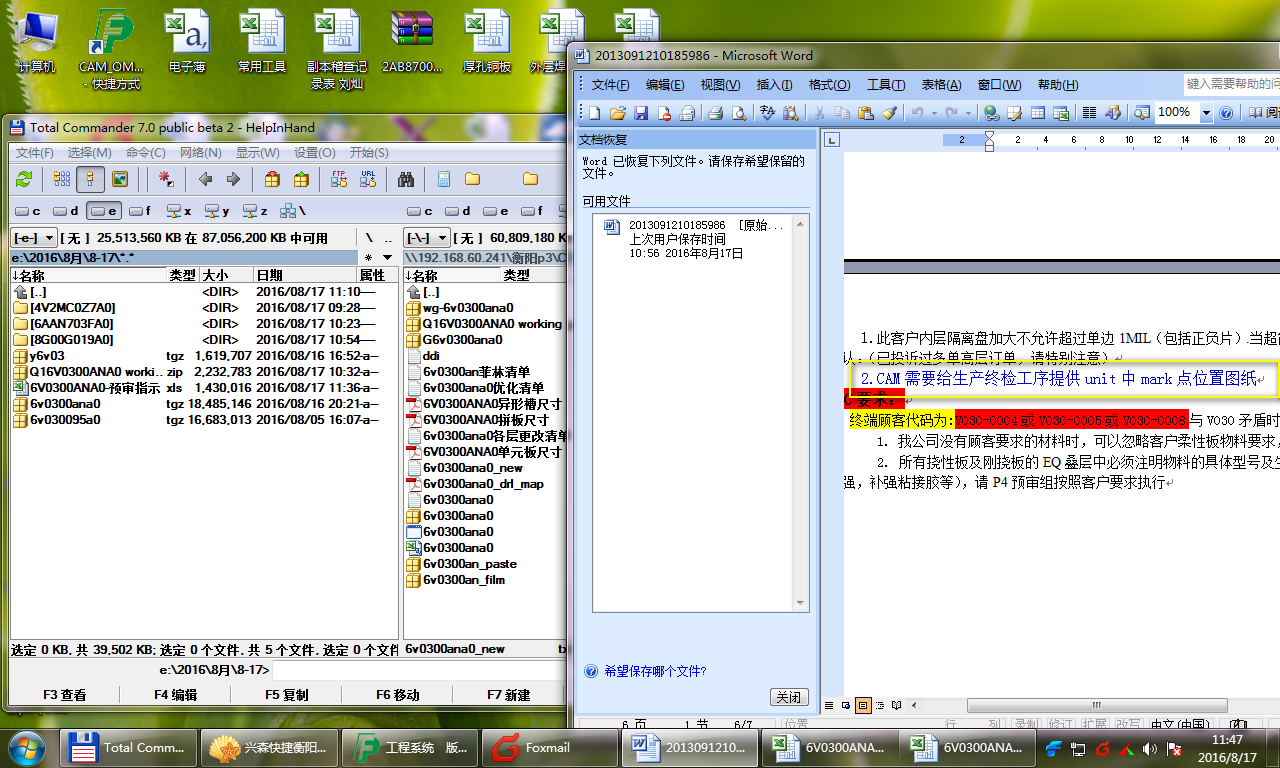Viewport: 1280px width, 768px height.
Task: Open the FTP connect icon
Action: click(x=339, y=179)
